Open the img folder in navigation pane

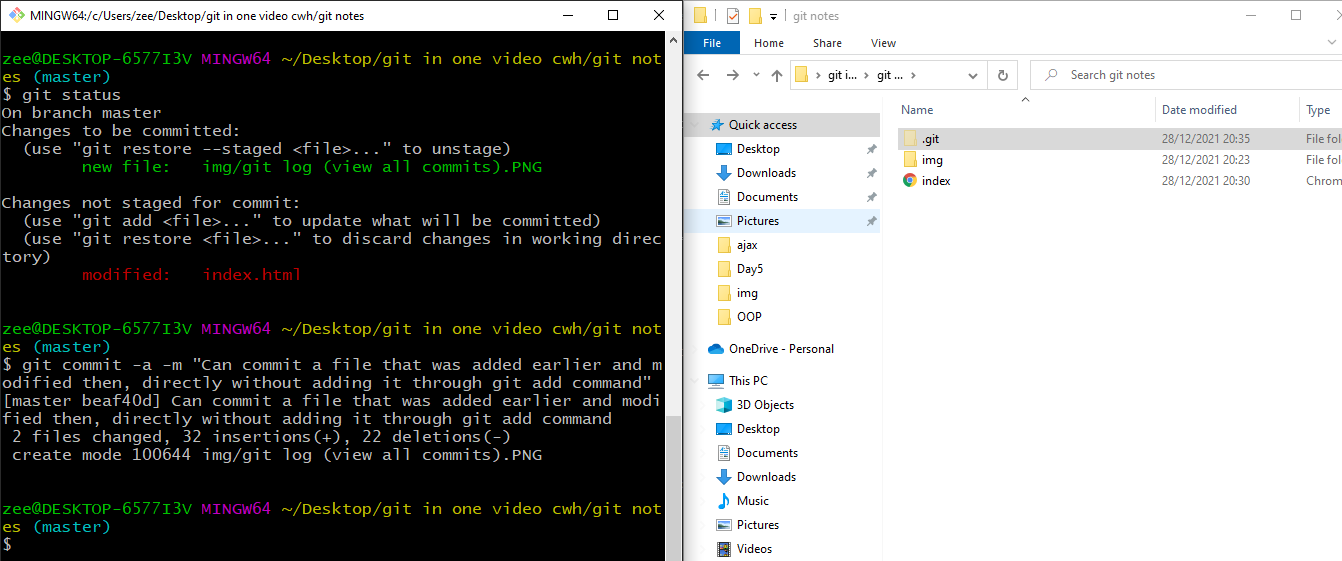click(747, 293)
